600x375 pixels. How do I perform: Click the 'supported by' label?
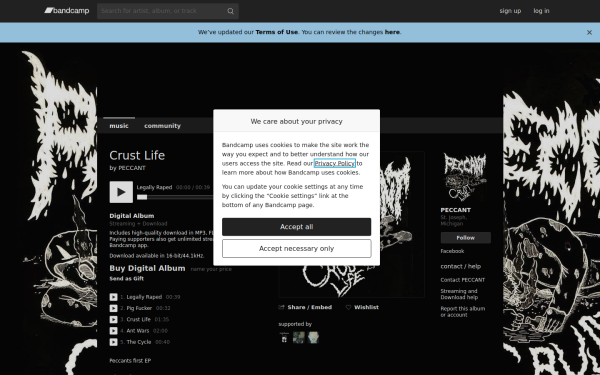pyautogui.click(x=295, y=324)
